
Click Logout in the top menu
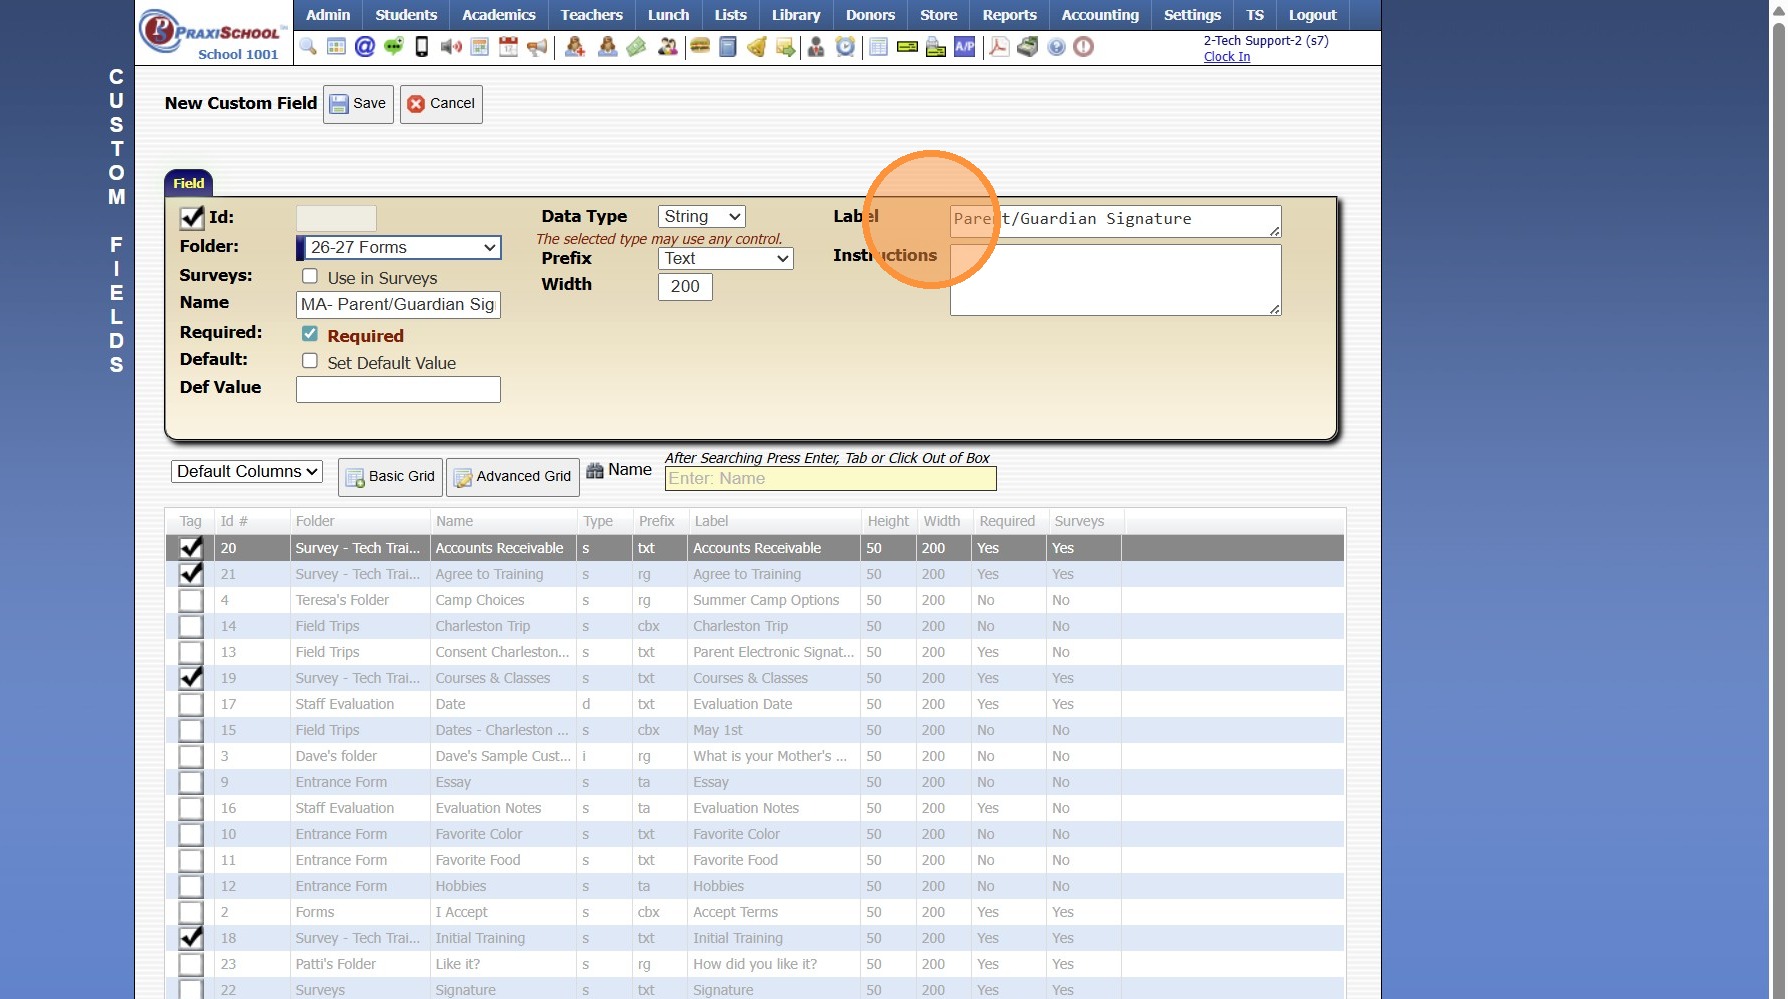coord(1312,15)
